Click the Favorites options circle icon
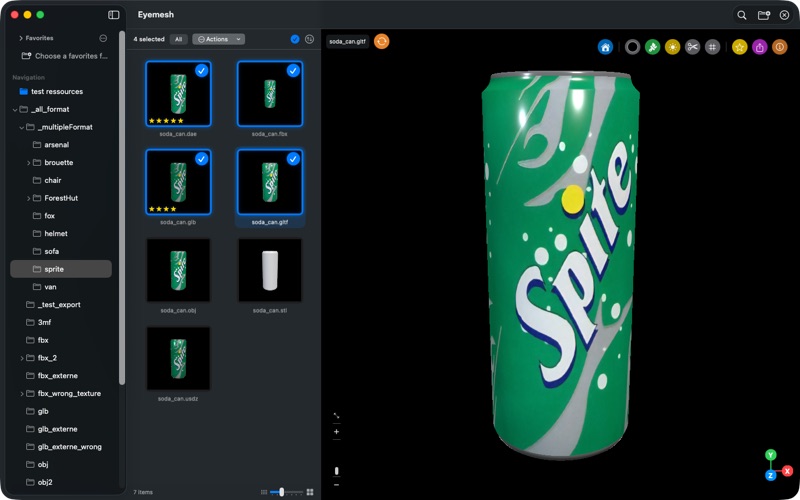 click(x=103, y=38)
